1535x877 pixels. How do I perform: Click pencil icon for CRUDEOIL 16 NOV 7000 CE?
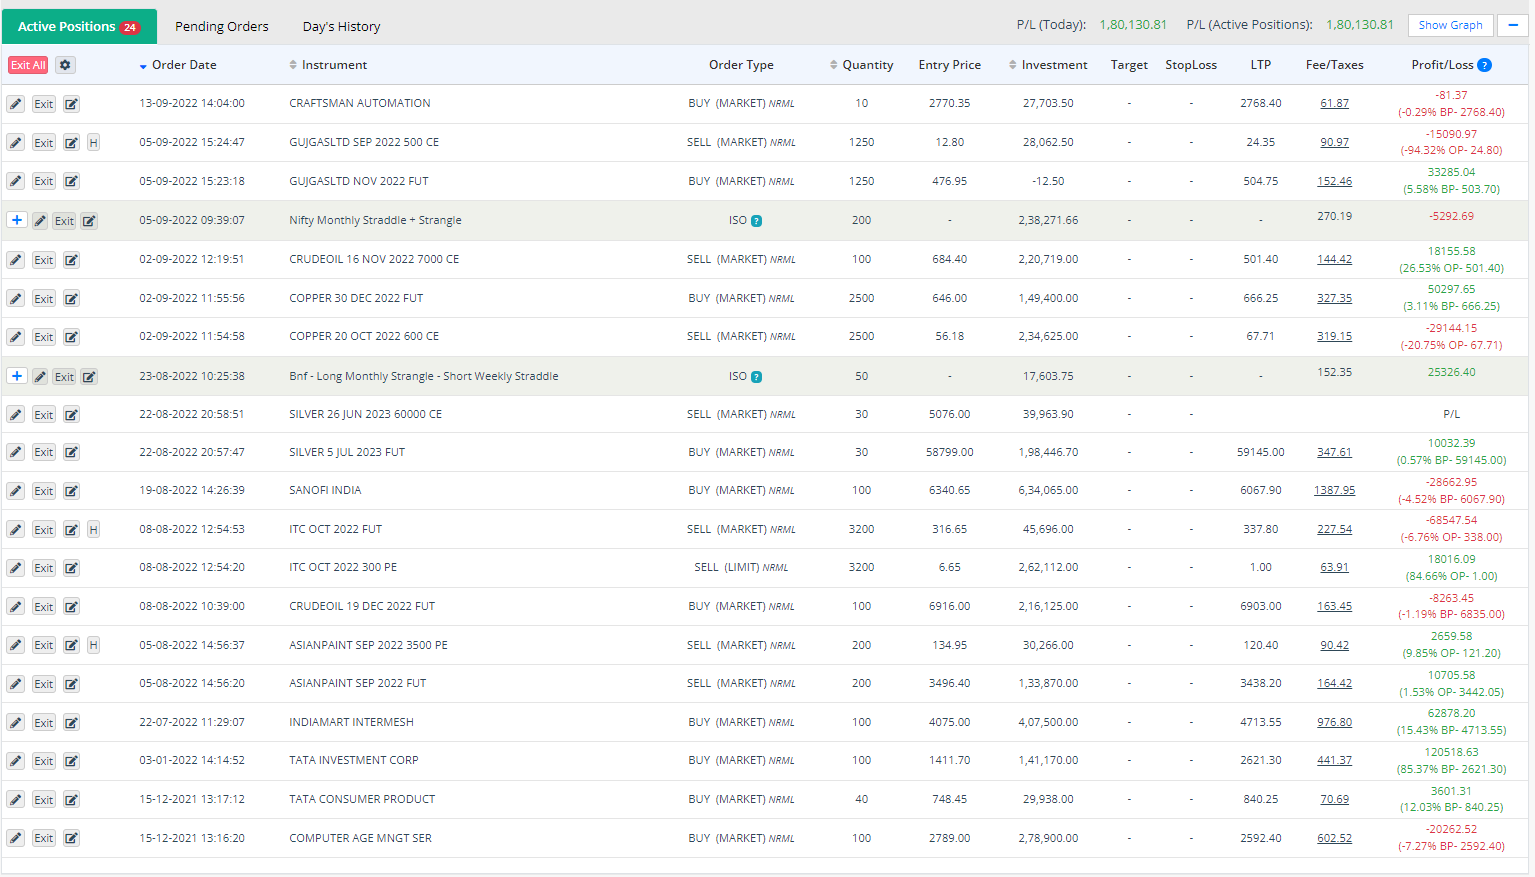[16, 260]
